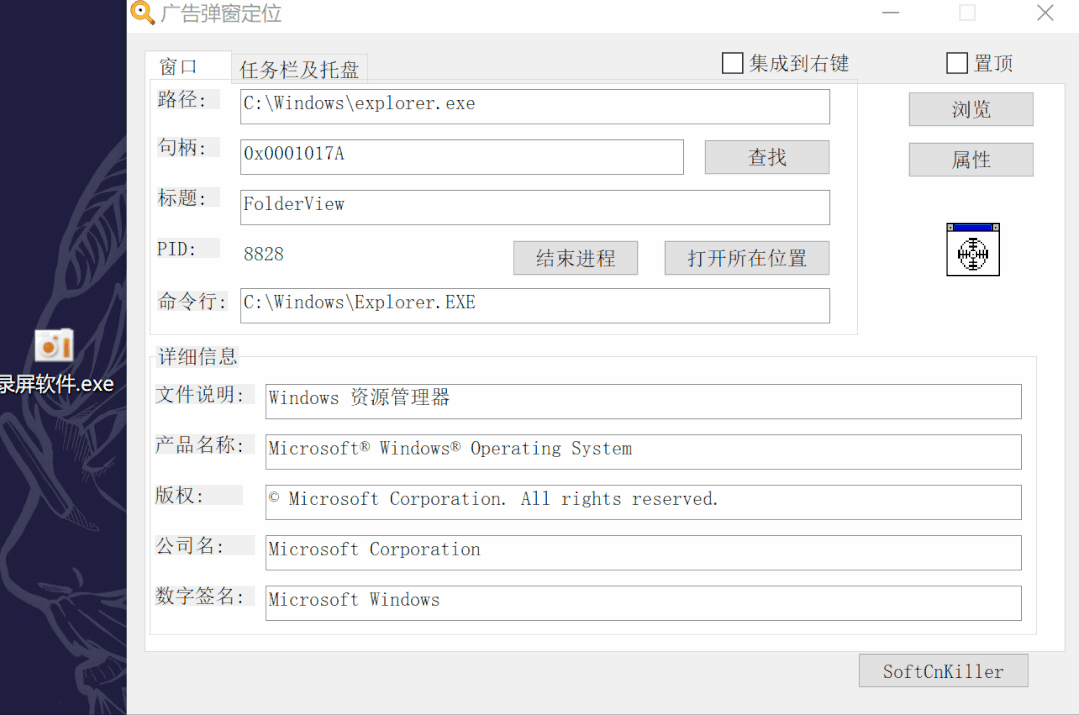
Task: Switch to the 窗口 tab
Action: click(188, 67)
